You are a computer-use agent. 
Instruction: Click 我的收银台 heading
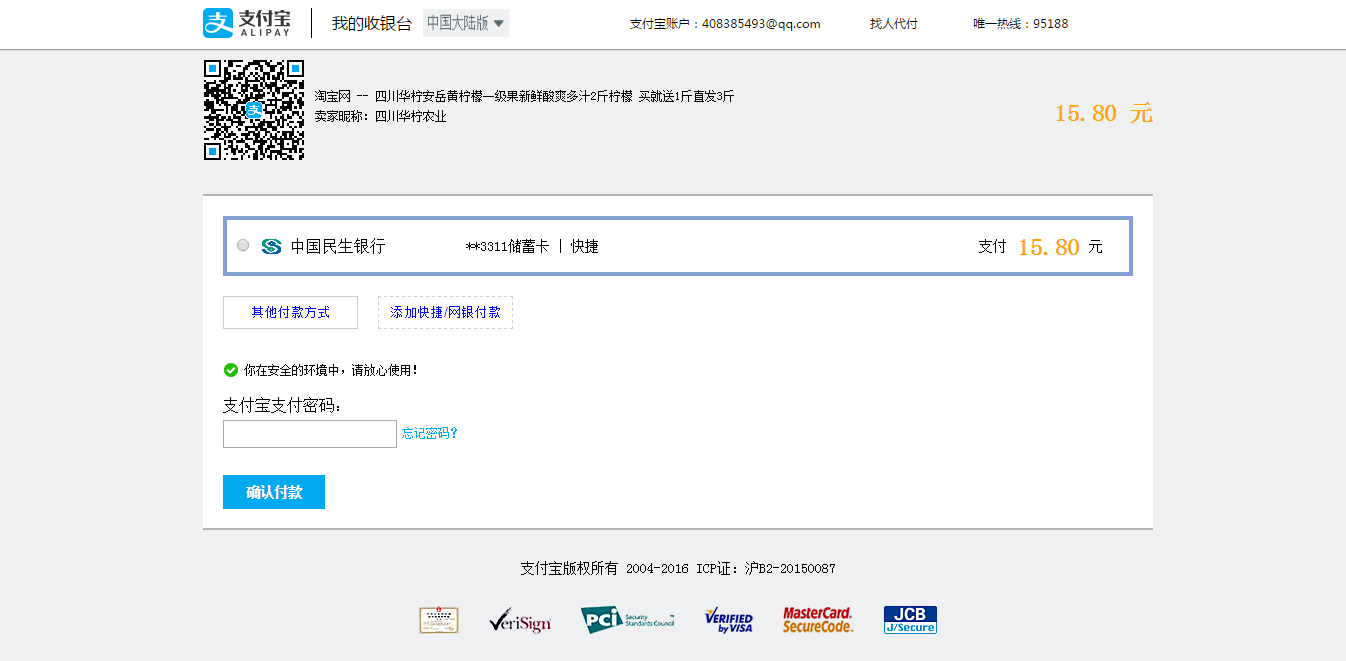tap(372, 23)
